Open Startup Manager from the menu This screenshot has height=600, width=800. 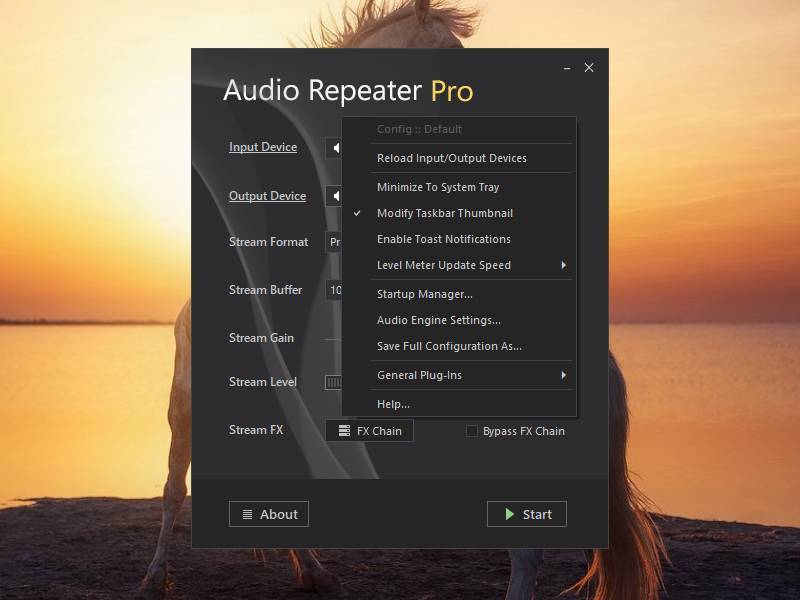coord(459,294)
